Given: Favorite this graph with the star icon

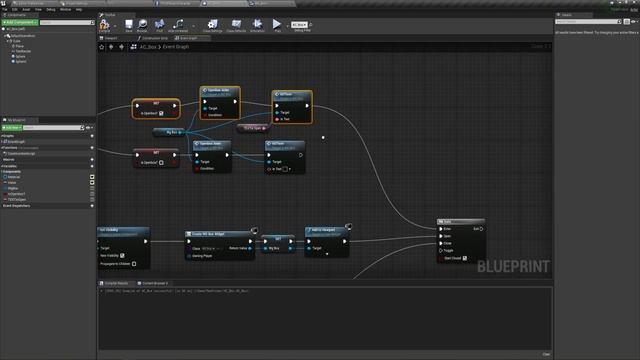Looking at the screenshot, I should (x=102, y=47).
